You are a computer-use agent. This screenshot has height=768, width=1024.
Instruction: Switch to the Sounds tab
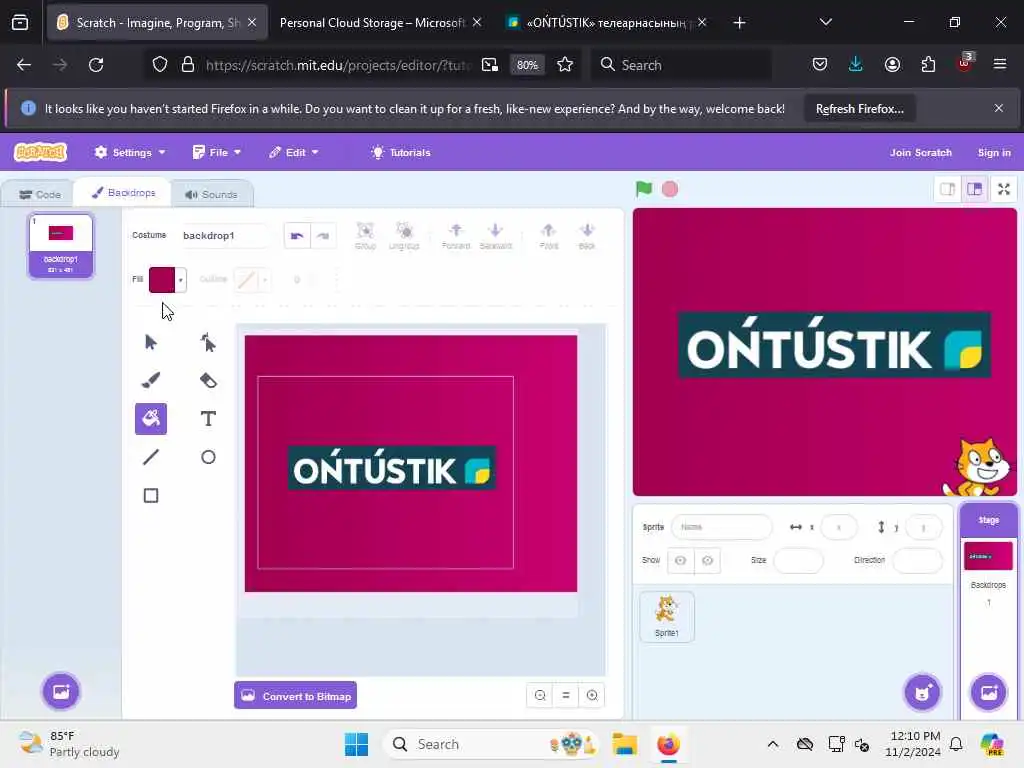(x=211, y=194)
